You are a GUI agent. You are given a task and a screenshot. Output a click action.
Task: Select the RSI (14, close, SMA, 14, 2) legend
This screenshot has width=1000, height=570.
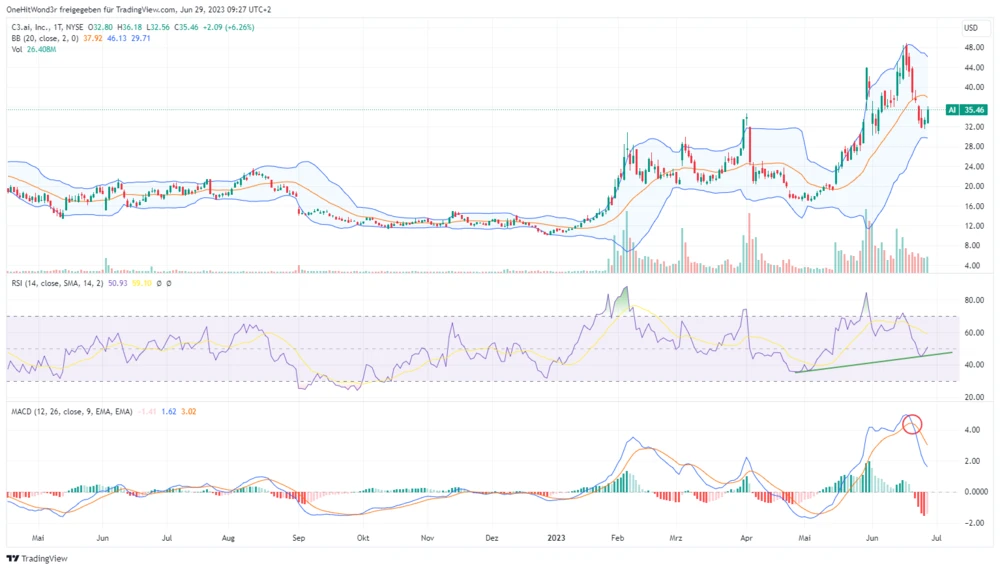point(60,284)
